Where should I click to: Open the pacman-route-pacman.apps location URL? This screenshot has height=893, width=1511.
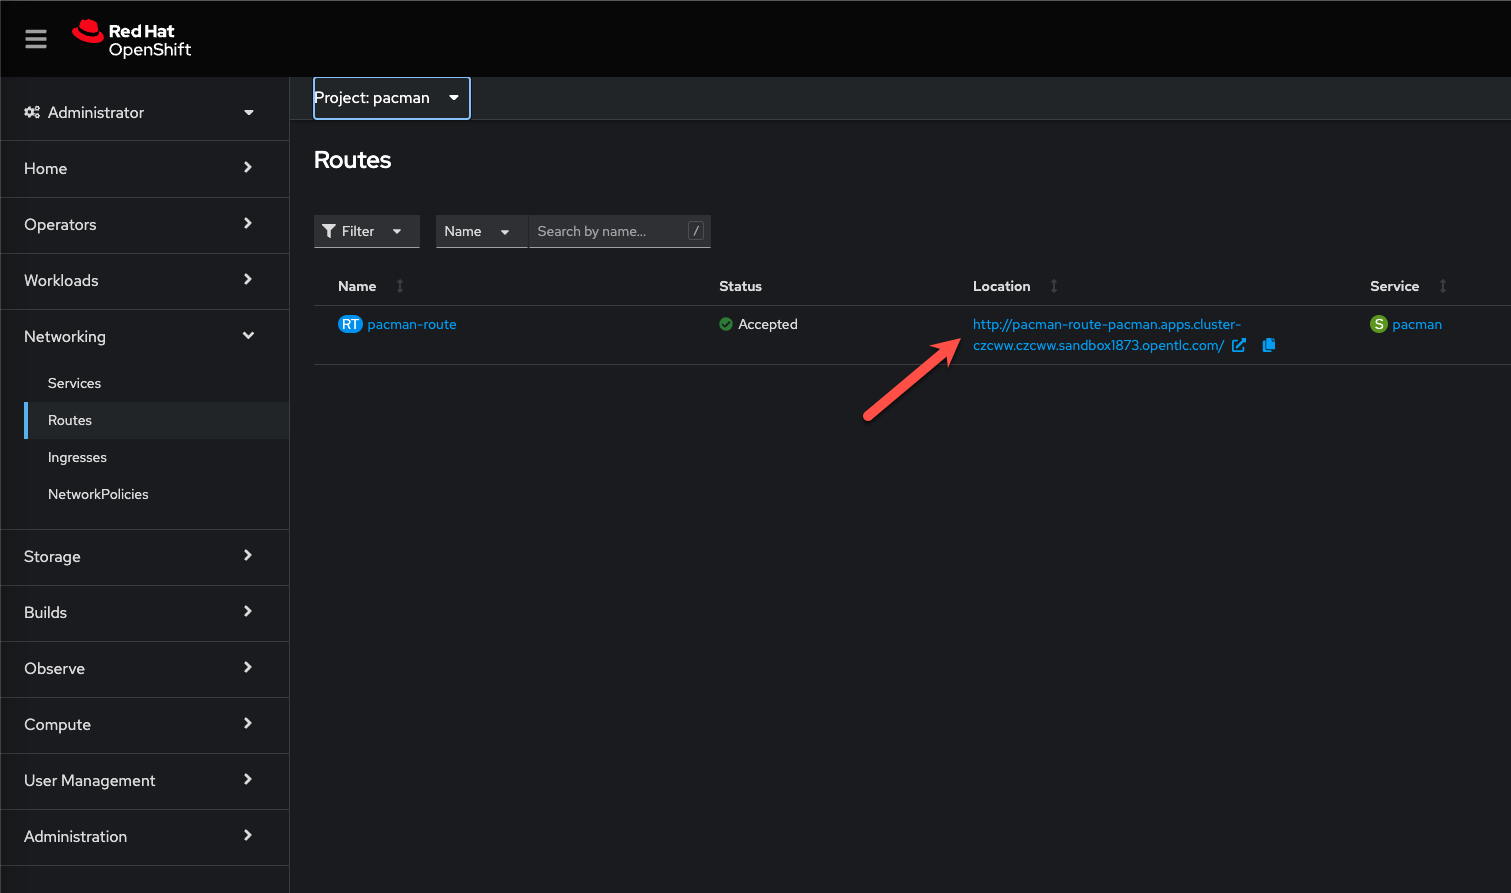click(1106, 335)
